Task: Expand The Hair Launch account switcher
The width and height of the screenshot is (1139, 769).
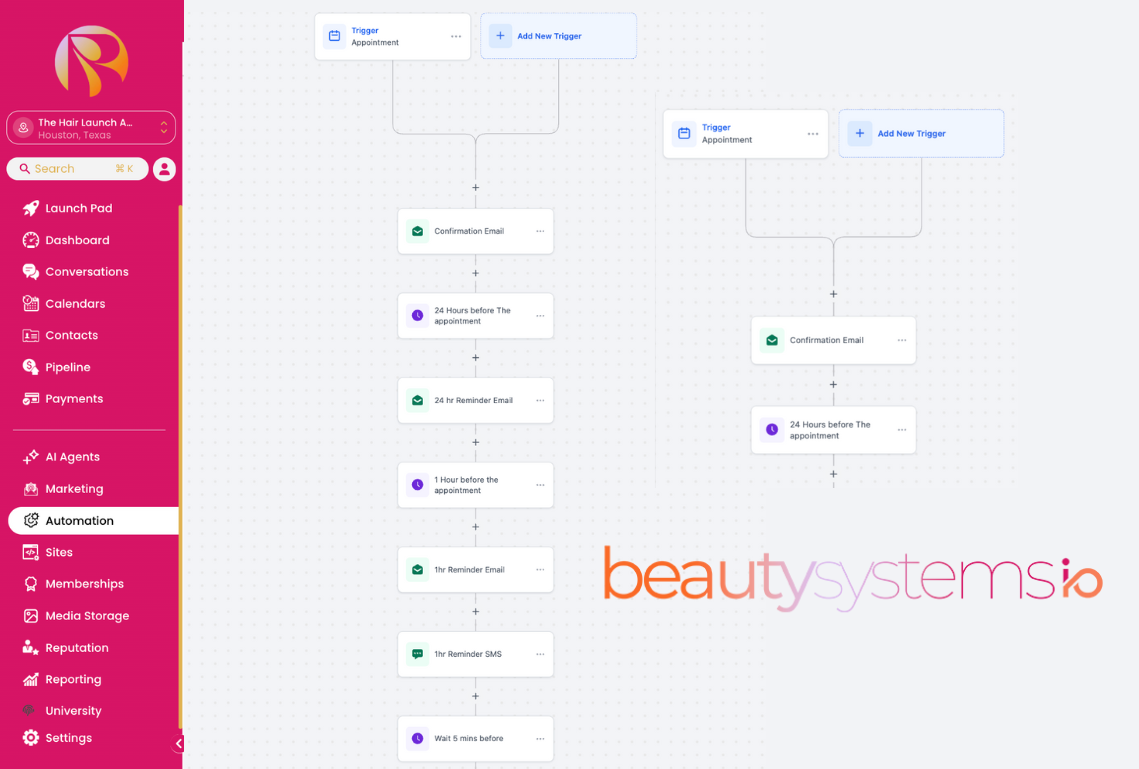Action: [163, 127]
